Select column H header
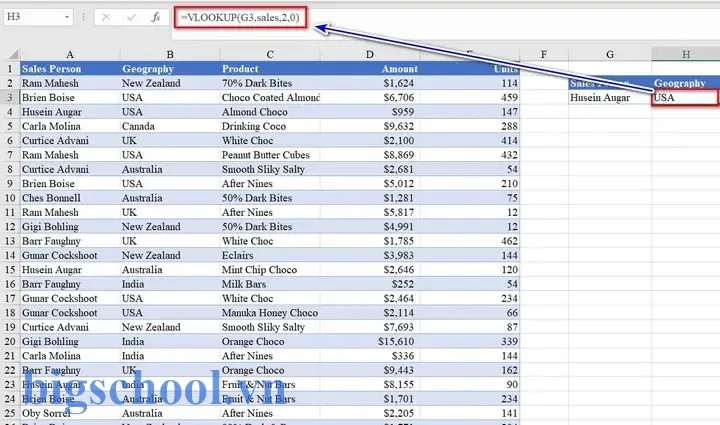This screenshot has height=425, width=720. (686, 55)
